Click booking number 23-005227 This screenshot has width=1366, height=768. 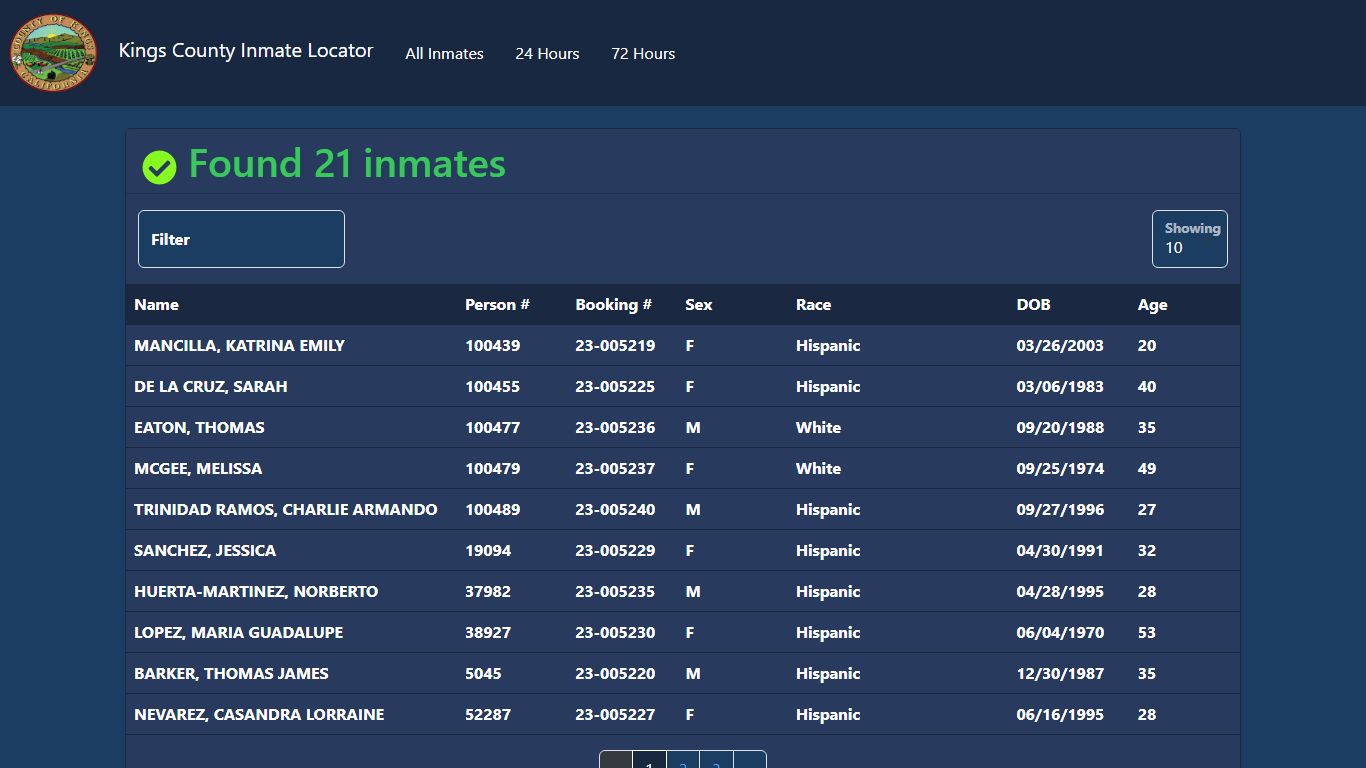[x=615, y=715]
